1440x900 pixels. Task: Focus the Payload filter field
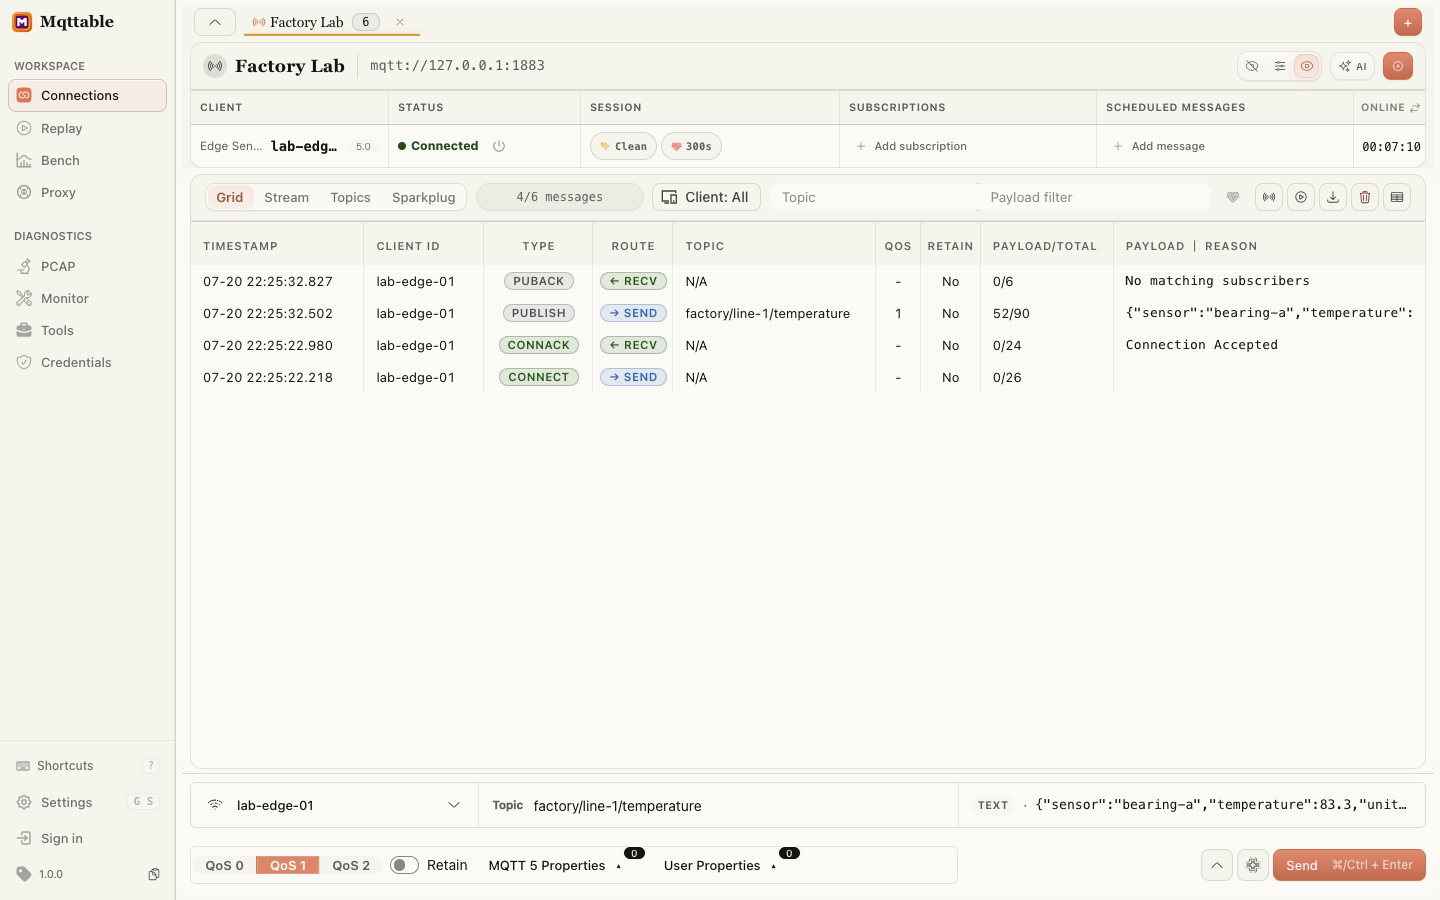(x=1094, y=197)
